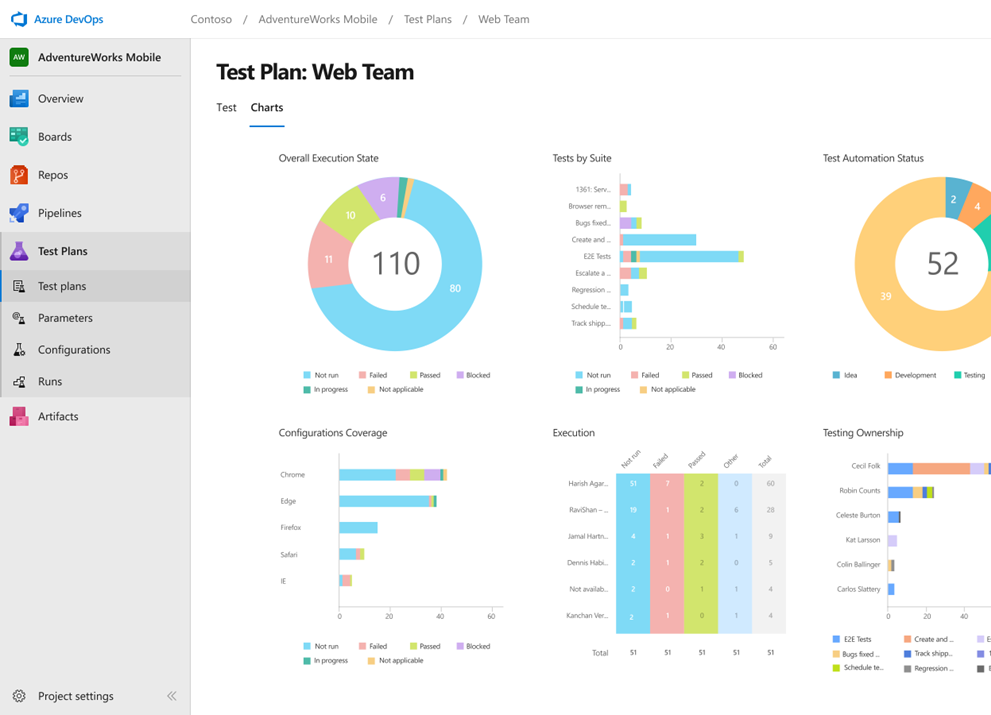Select the Charts tab
Image resolution: width=991 pixels, height=715 pixels.
266,107
